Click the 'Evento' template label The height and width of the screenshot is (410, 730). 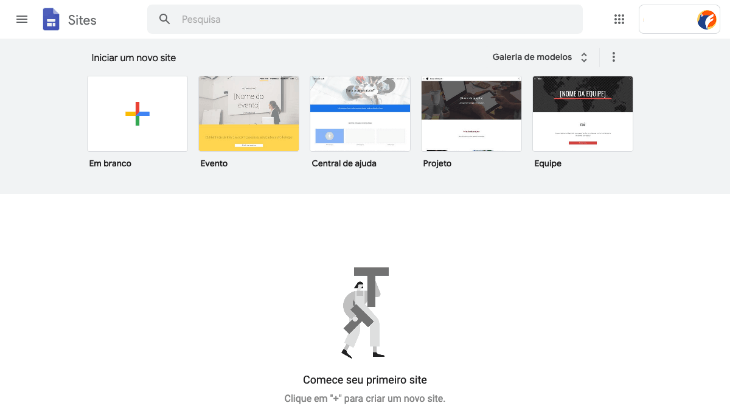pyautogui.click(x=214, y=163)
